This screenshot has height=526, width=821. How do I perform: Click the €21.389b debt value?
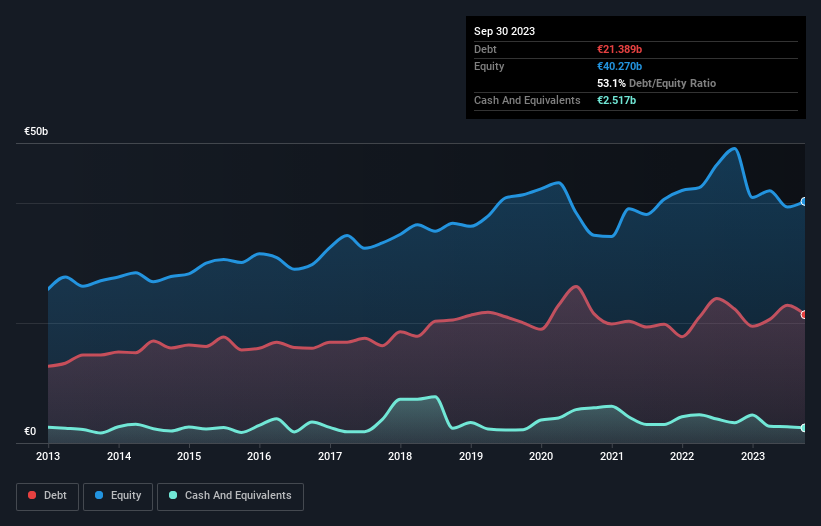(619, 49)
